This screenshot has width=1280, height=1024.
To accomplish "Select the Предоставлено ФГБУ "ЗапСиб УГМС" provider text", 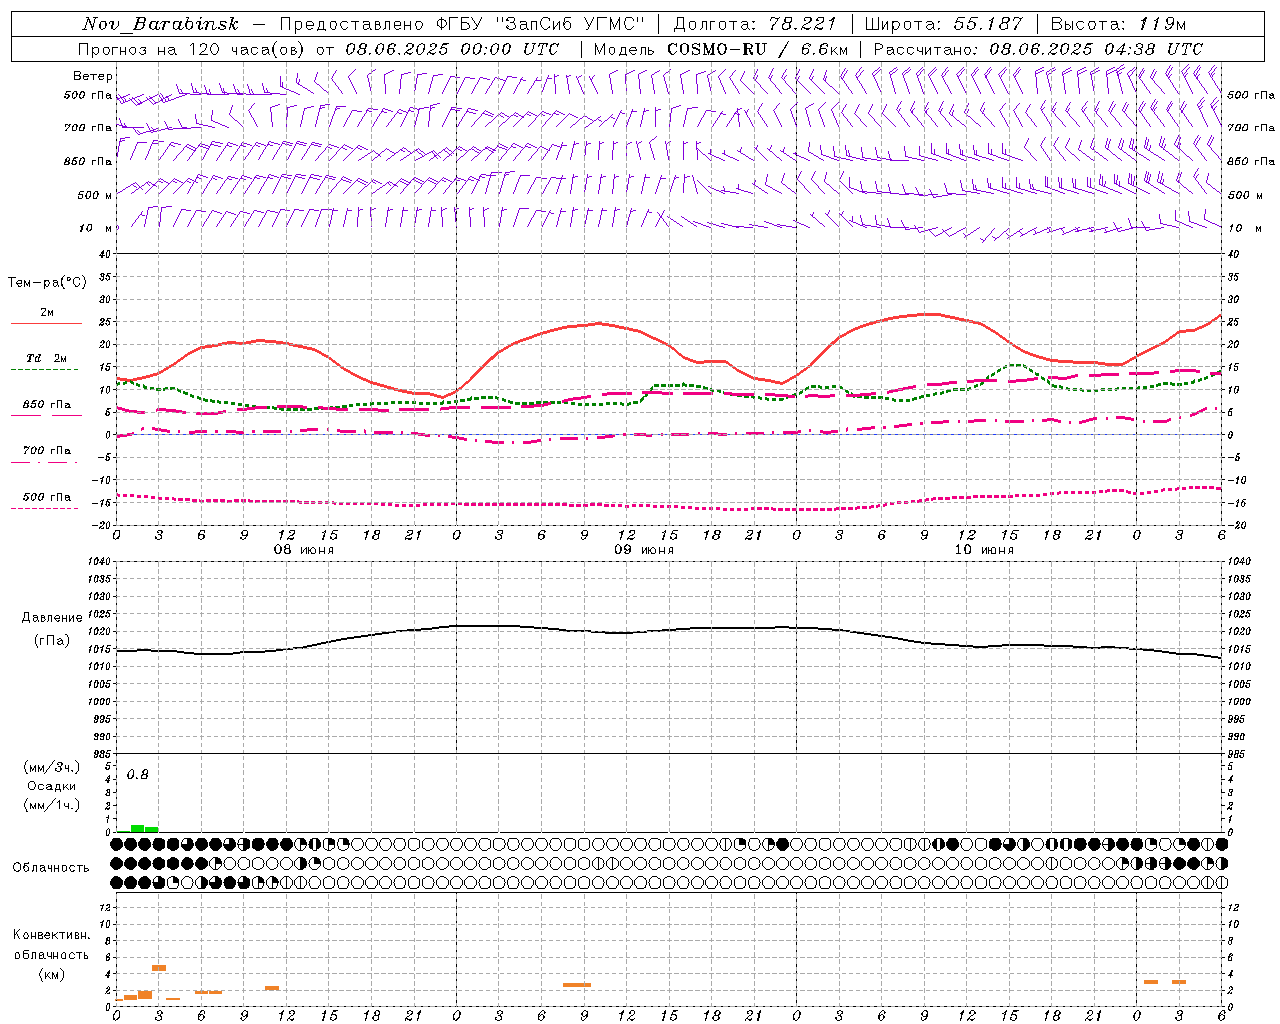I will 462,24.
